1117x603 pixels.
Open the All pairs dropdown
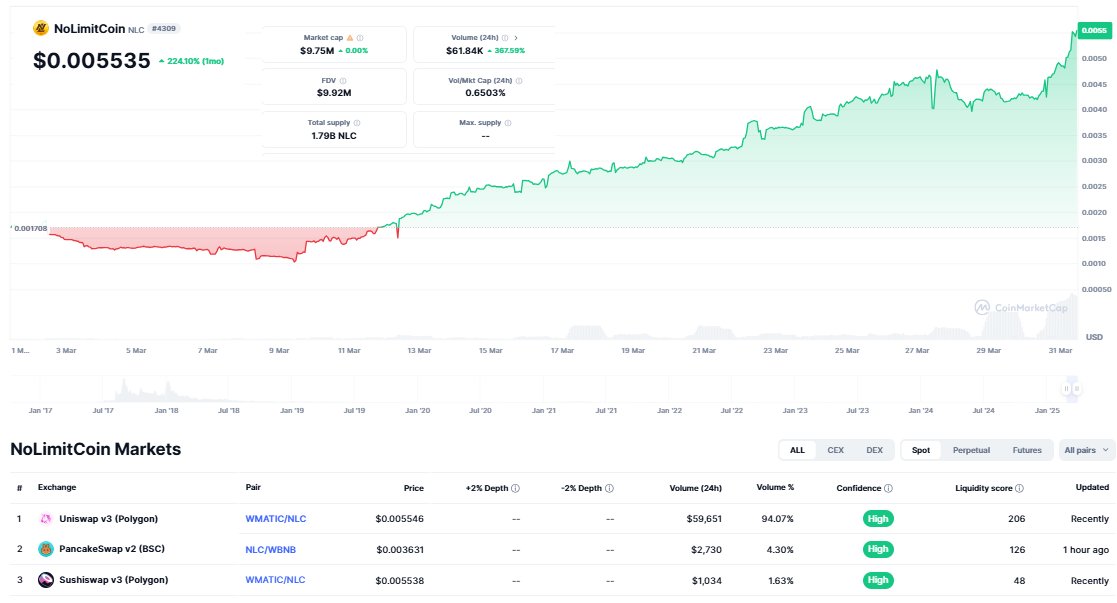[1086, 450]
